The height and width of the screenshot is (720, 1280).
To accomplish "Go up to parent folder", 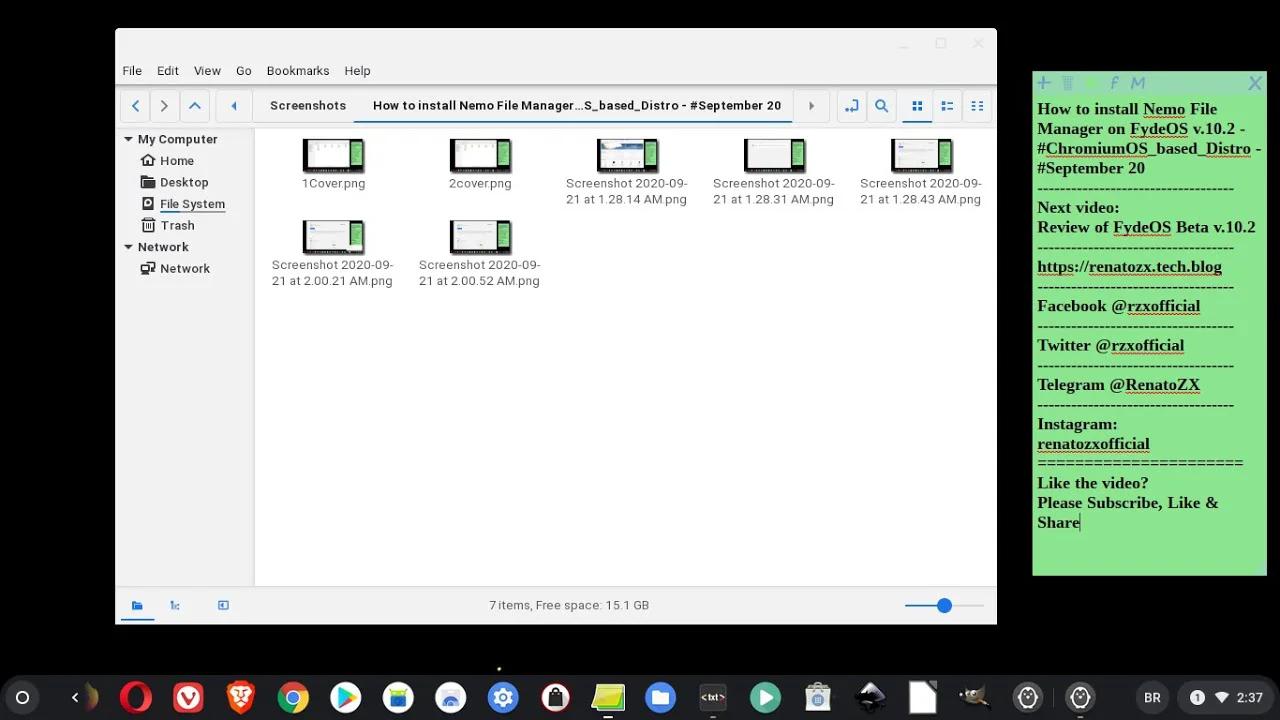I will [x=195, y=105].
